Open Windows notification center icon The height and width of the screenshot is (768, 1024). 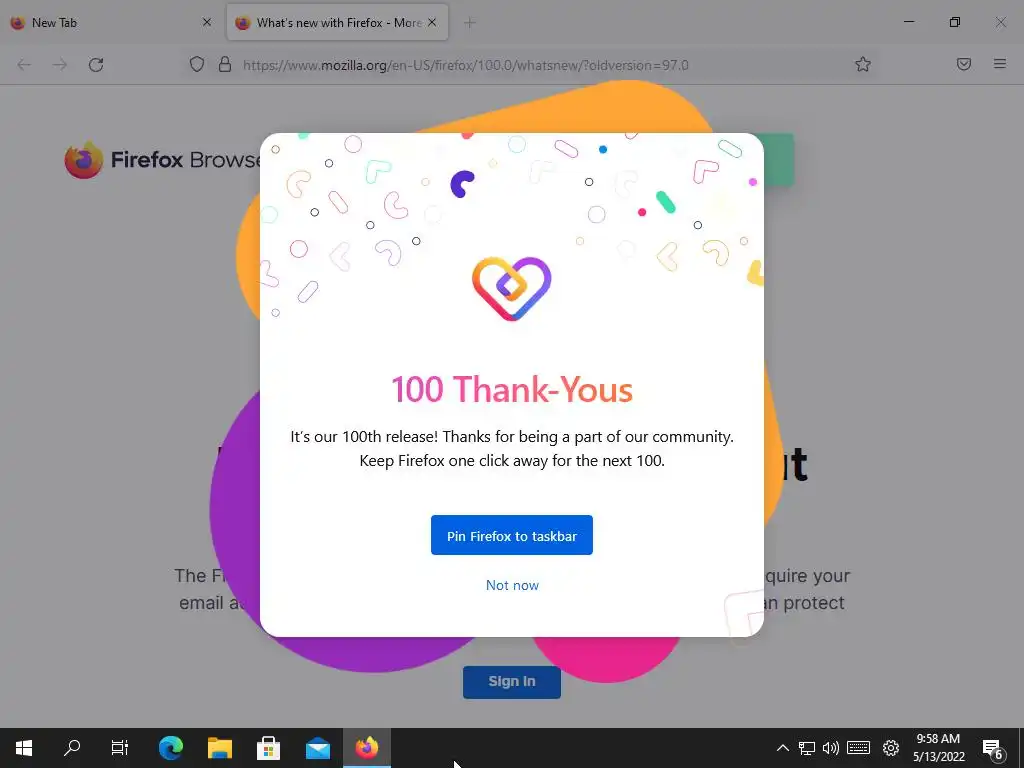tap(993, 748)
